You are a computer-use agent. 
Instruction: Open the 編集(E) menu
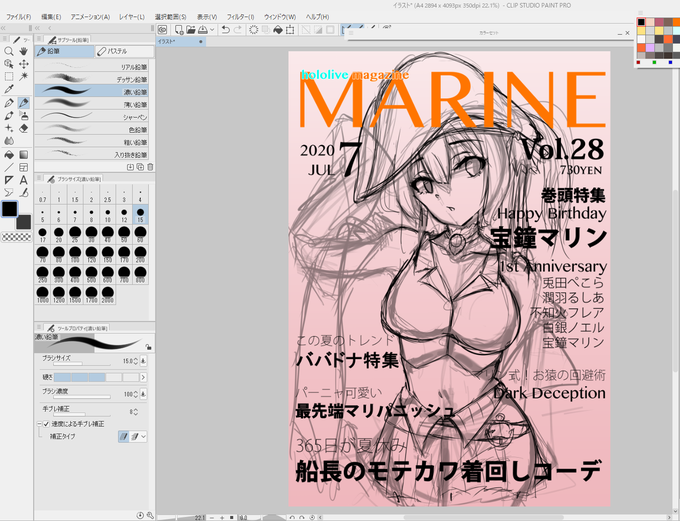(51, 17)
